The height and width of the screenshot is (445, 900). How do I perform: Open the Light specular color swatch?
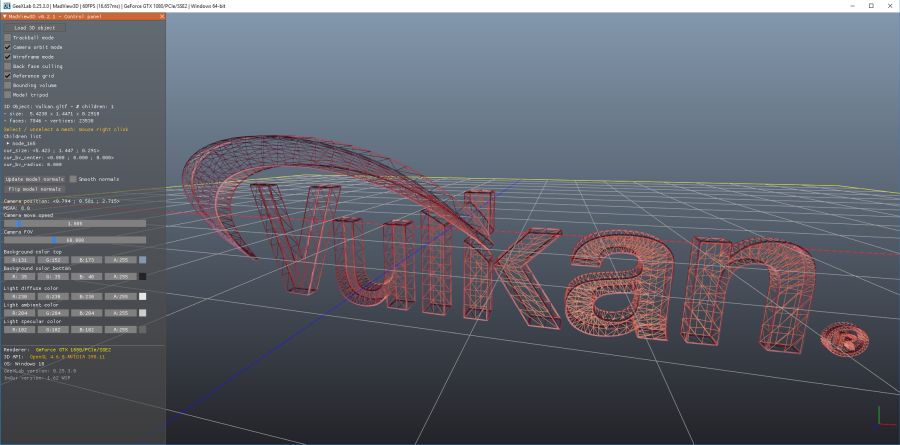point(142,330)
